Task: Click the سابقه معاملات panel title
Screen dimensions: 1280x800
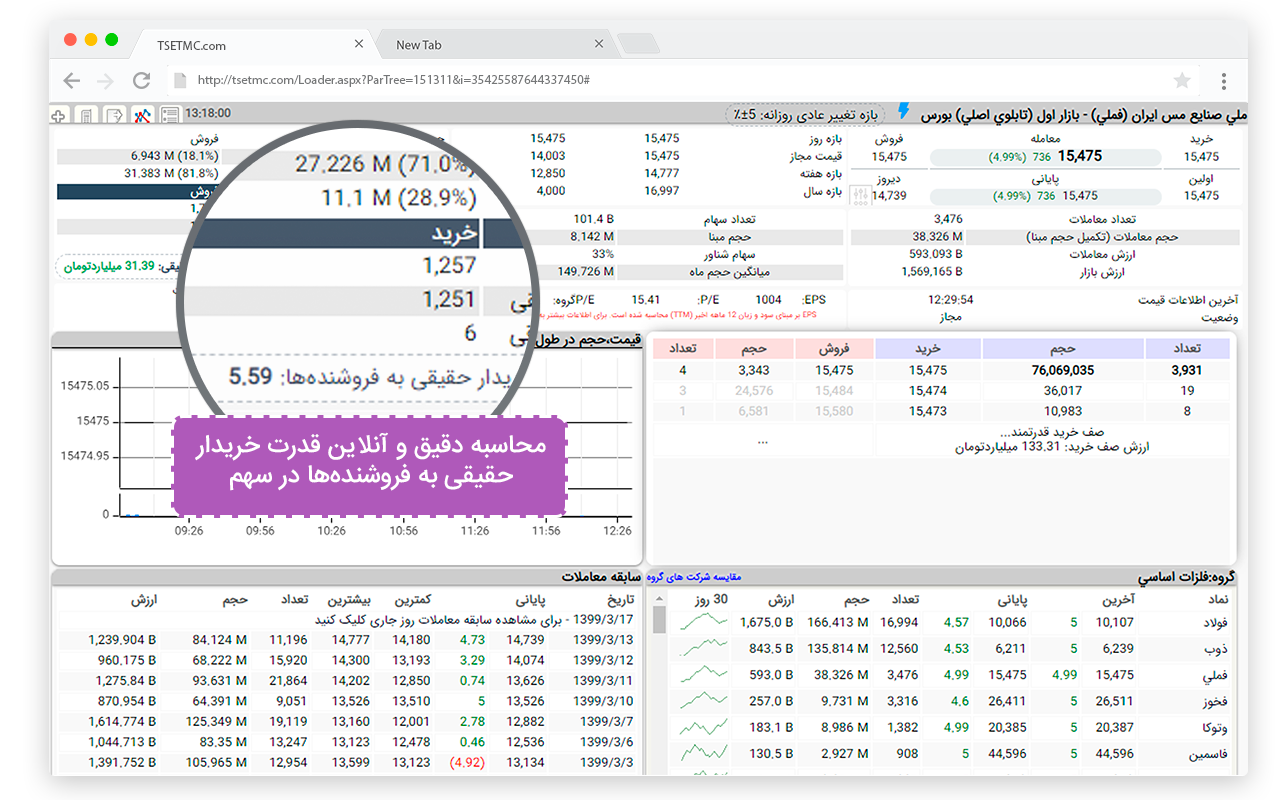Action: (601, 578)
